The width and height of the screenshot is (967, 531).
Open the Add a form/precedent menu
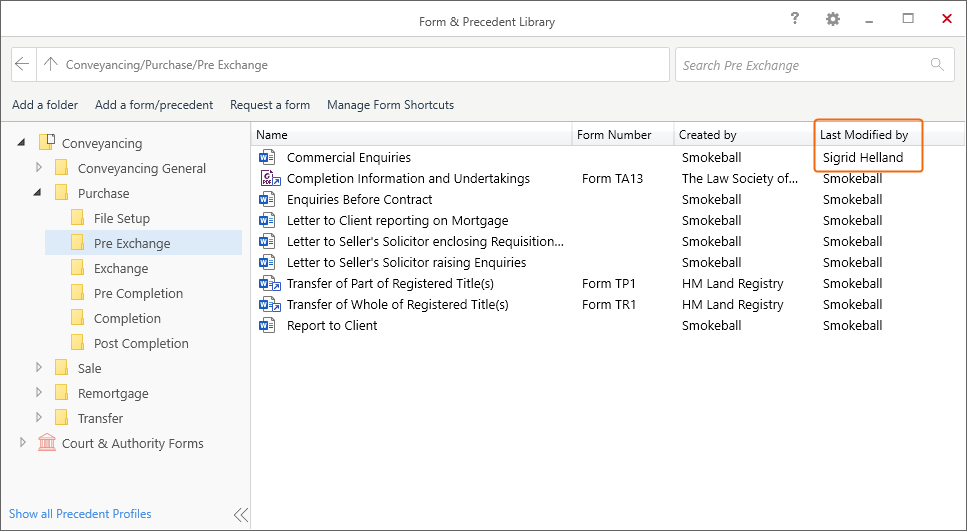(x=154, y=105)
